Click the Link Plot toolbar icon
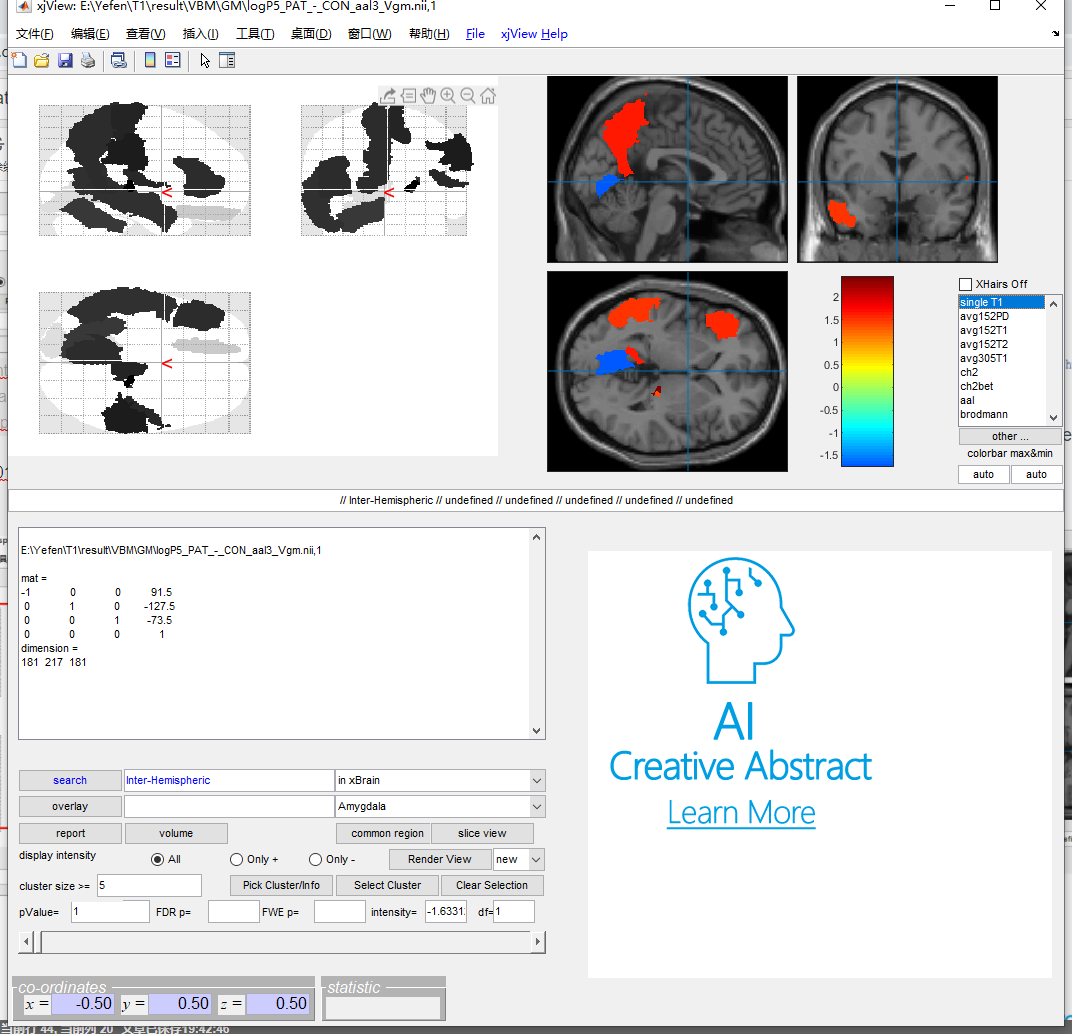The height and width of the screenshot is (1034, 1072). point(119,60)
